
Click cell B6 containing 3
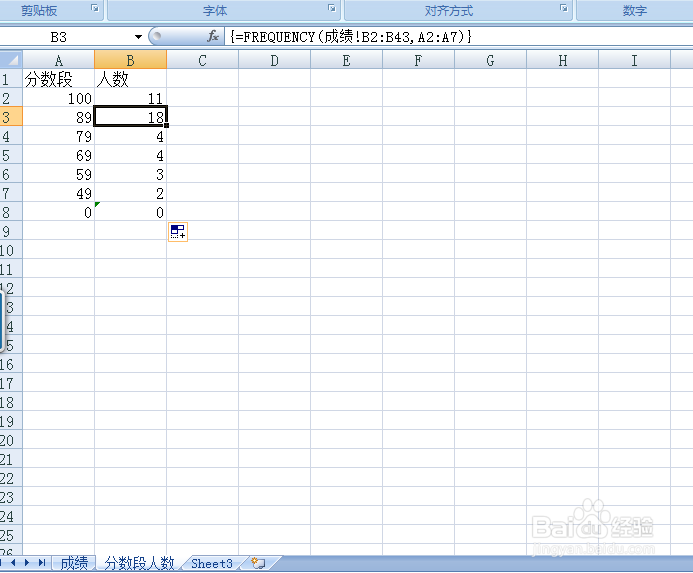click(130, 174)
